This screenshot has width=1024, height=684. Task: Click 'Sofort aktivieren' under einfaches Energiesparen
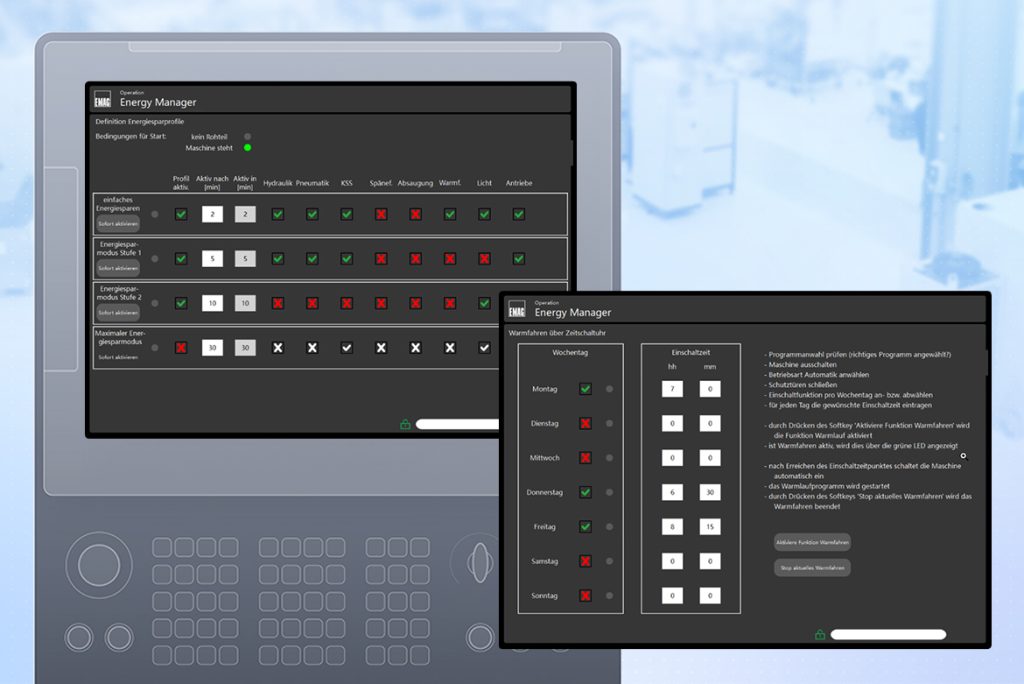click(x=118, y=225)
